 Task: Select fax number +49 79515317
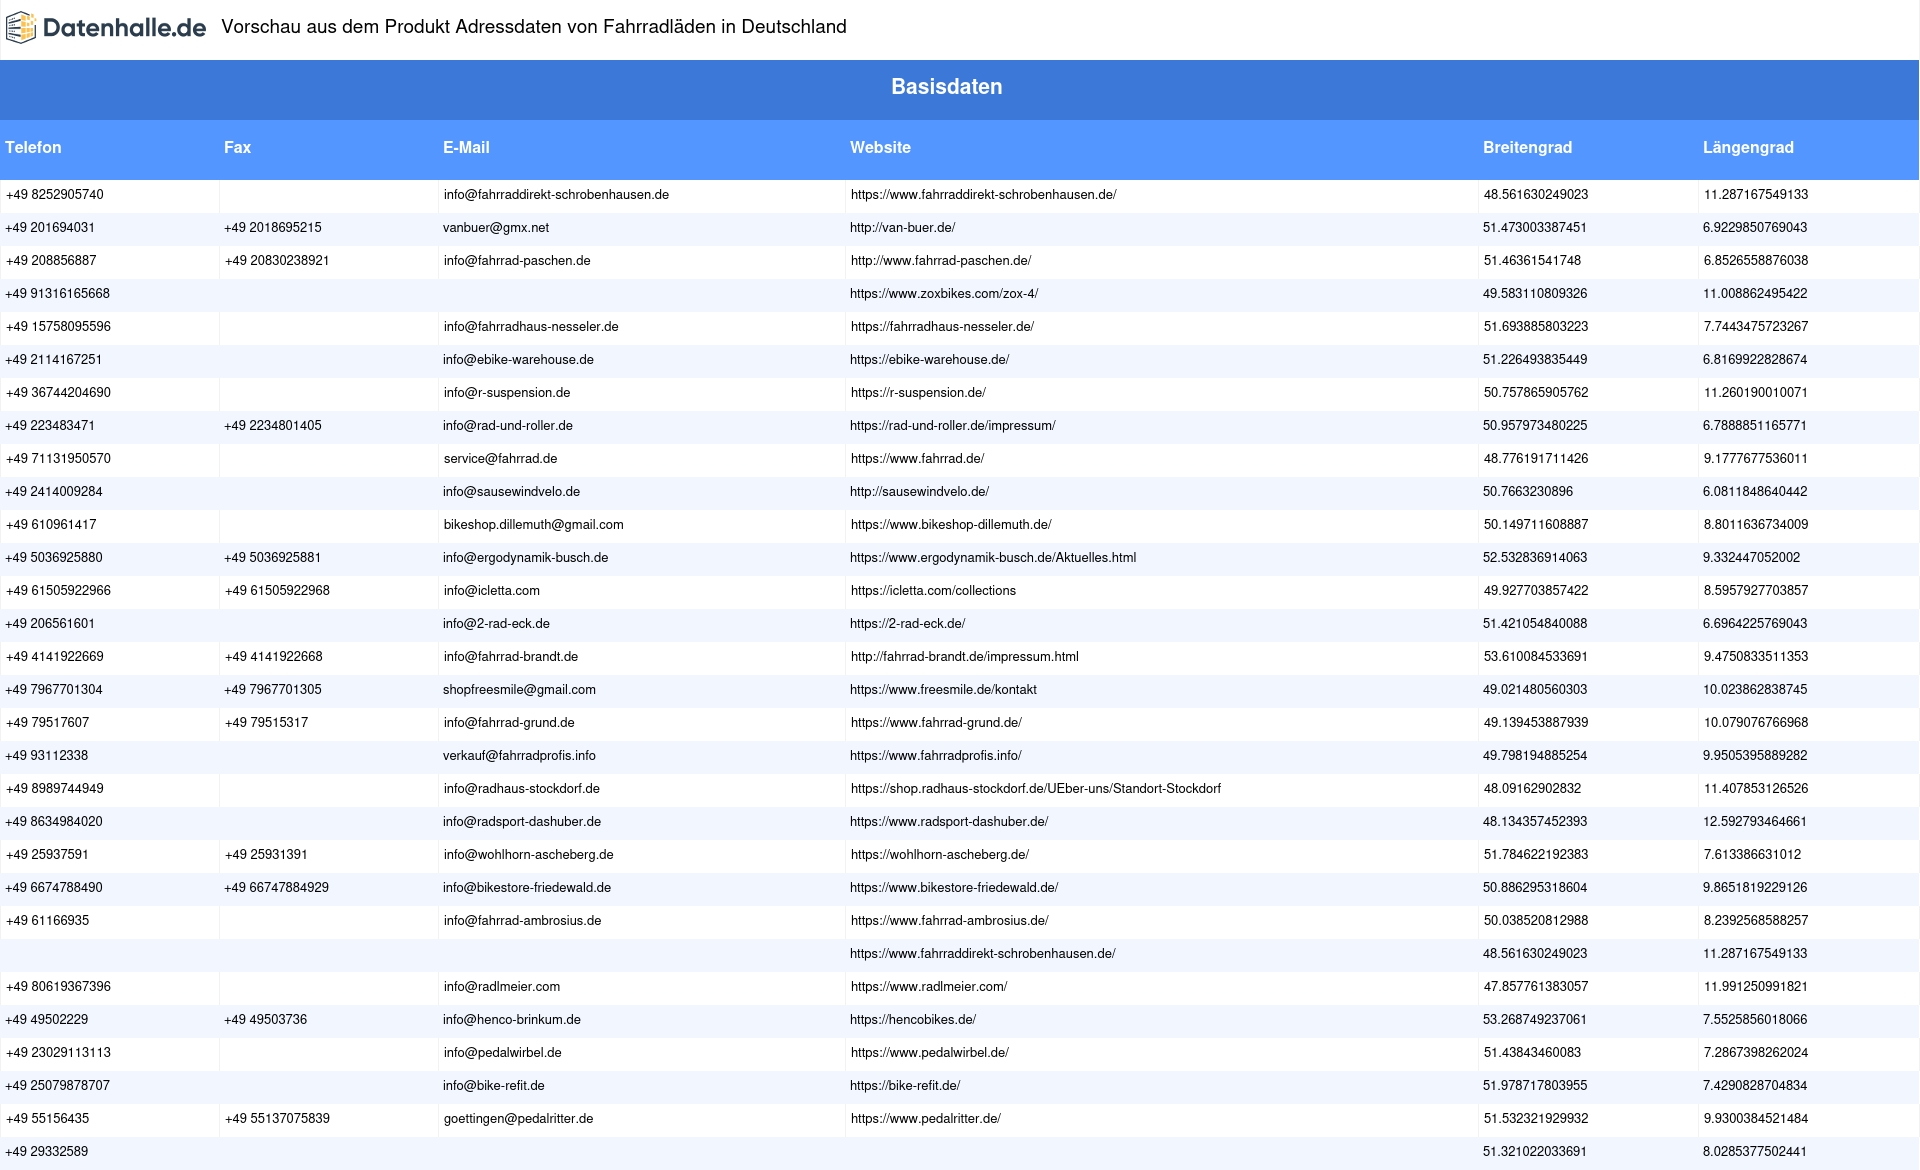point(266,723)
